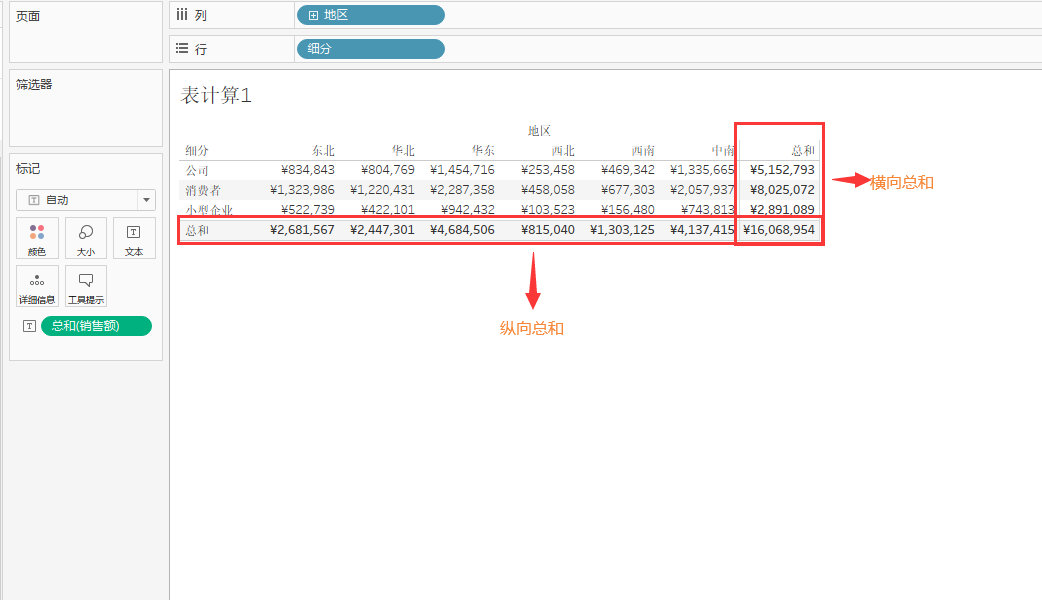Click cell value ¥942,432
The height and width of the screenshot is (600, 1042).
tap(467, 210)
